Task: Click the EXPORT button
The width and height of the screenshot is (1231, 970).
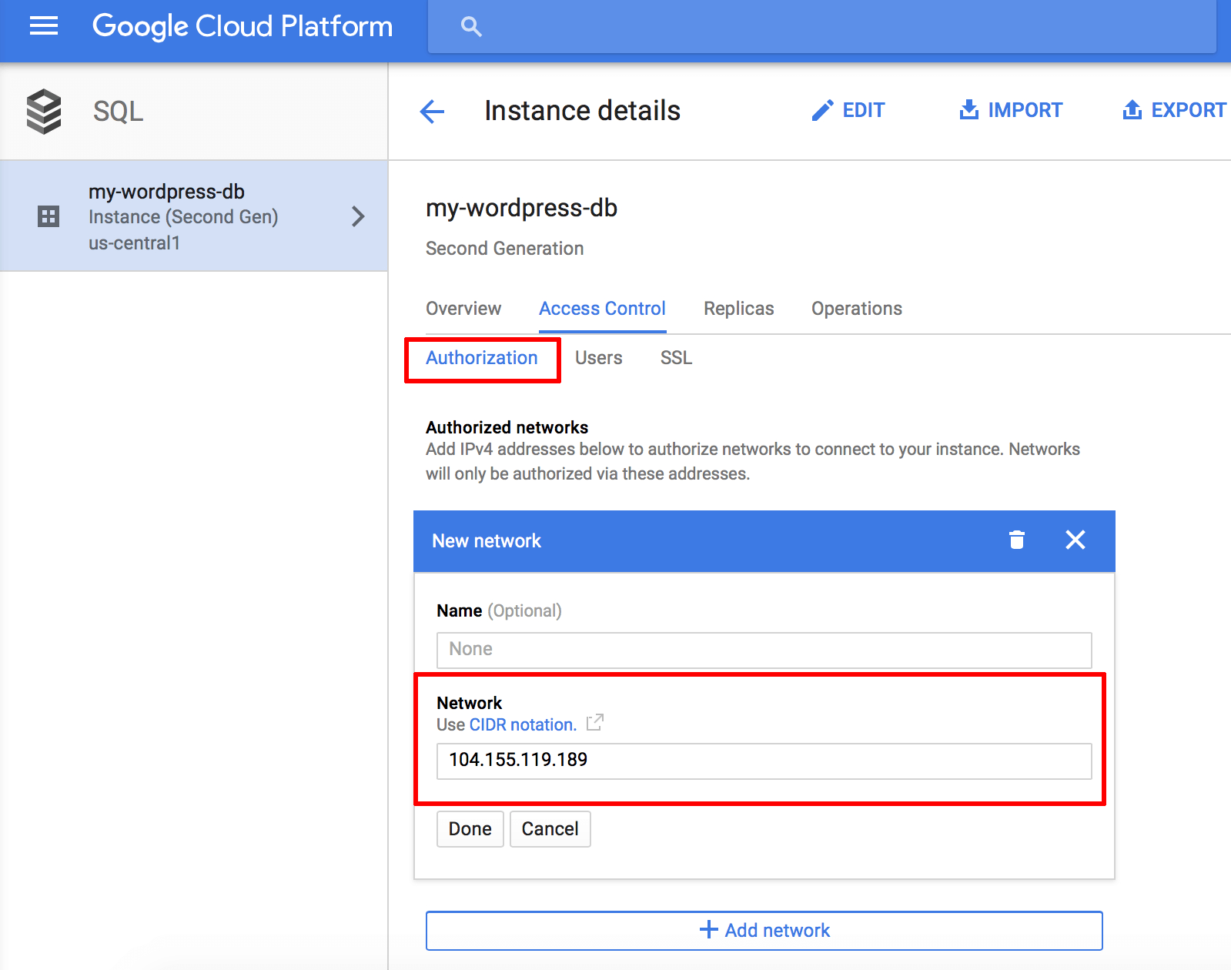Action: (x=1174, y=110)
